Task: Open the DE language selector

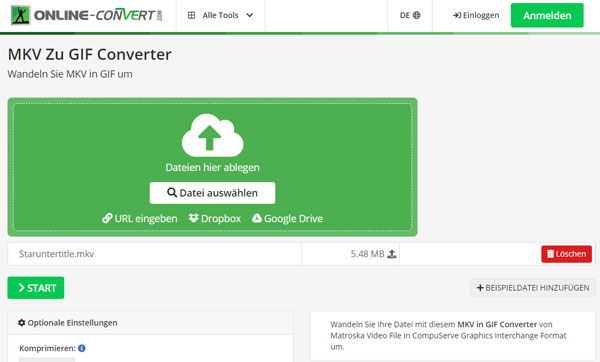Action: tap(410, 15)
